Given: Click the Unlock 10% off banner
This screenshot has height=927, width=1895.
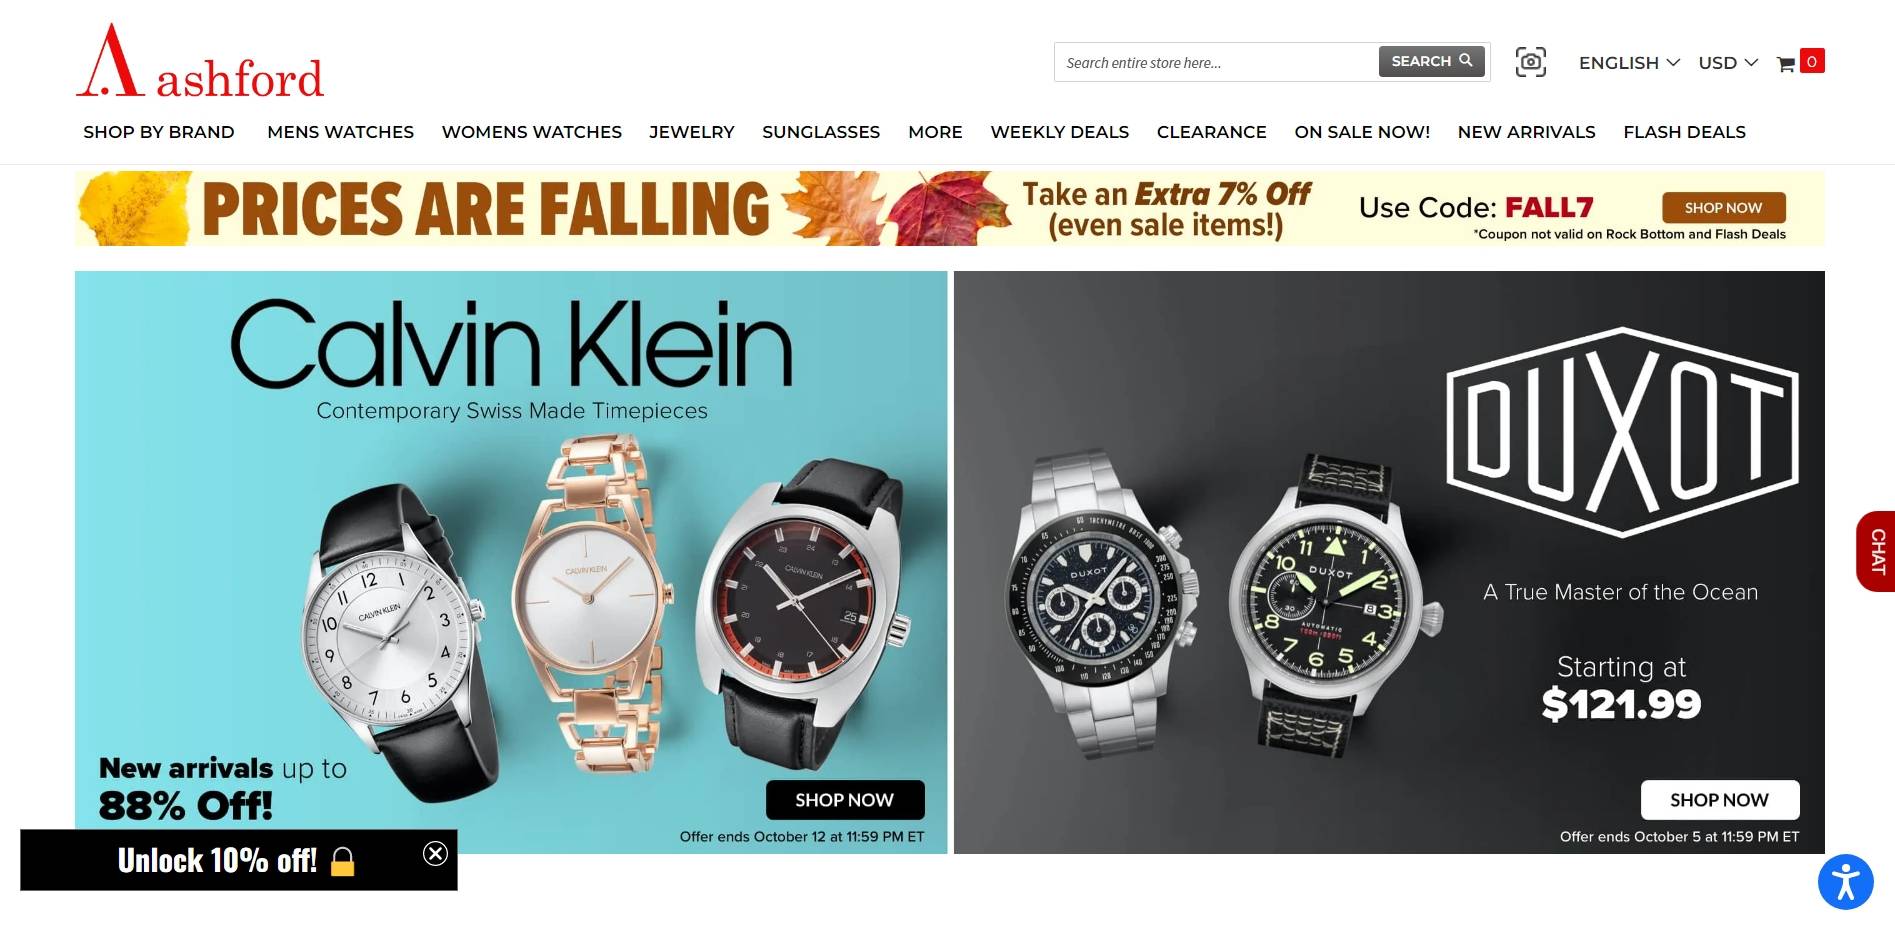Looking at the screenshot, I should tap(238, 860).
